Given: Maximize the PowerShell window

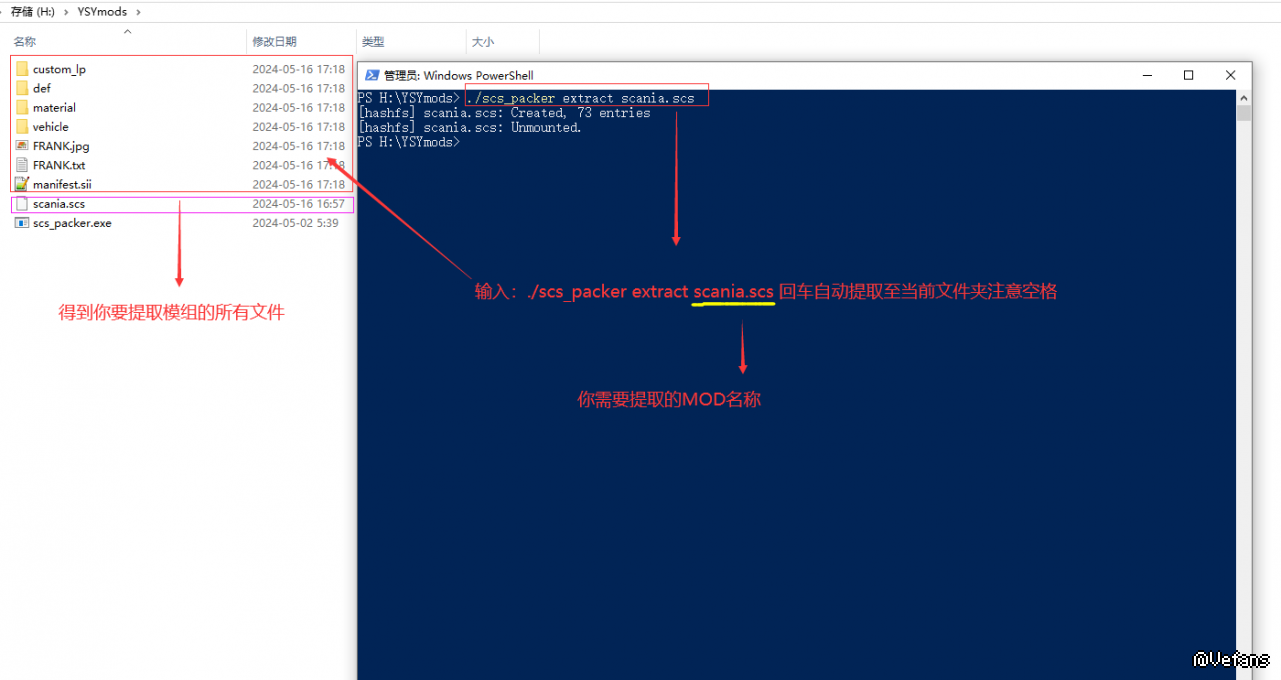Looking at the screenshot, I should pos(1188,75).
